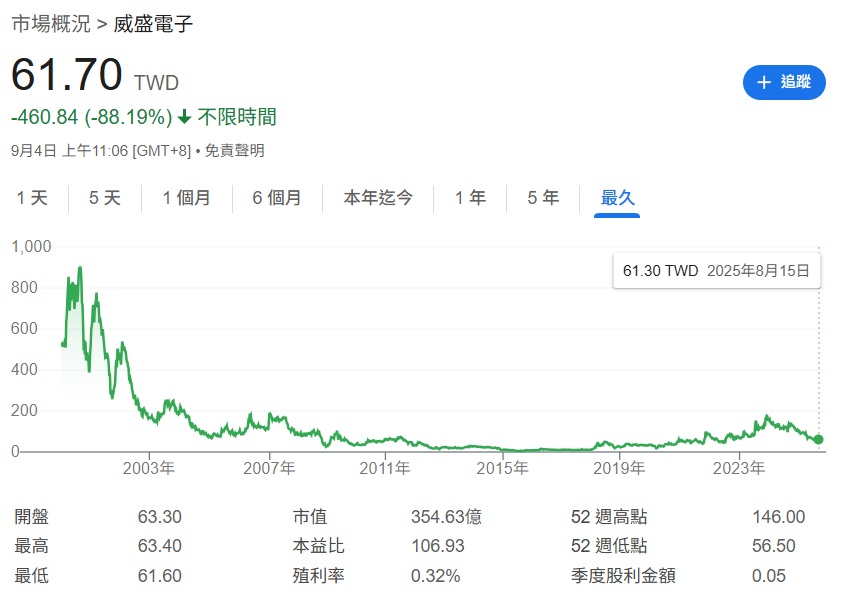Click the 本益比 label
The image size is (850, 596).
(x=318, y=546)
